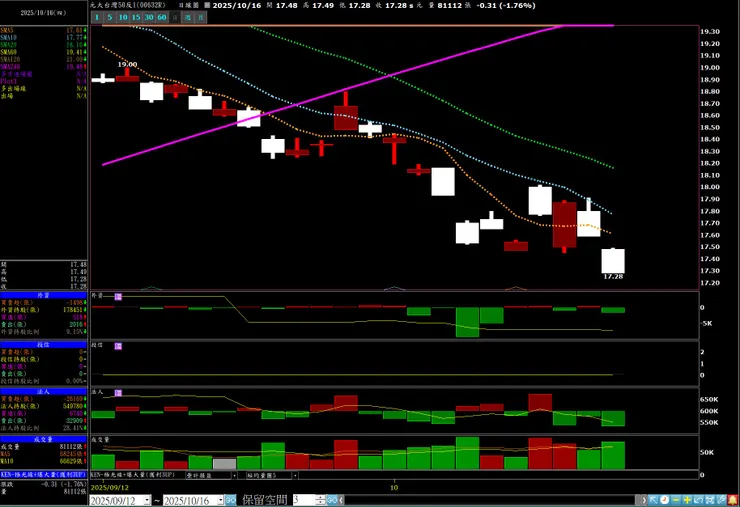Click the scrollbar right arrow

[x=642, y=500]
